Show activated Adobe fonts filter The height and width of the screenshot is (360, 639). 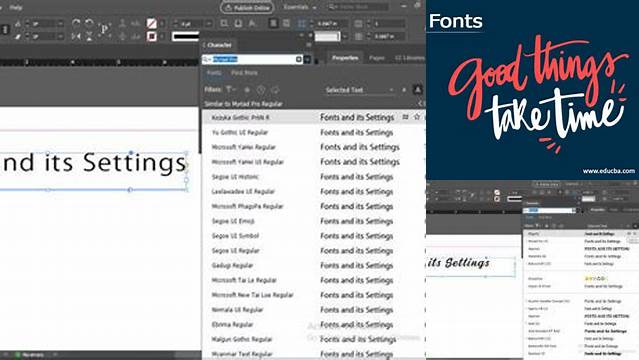point(275,90)
